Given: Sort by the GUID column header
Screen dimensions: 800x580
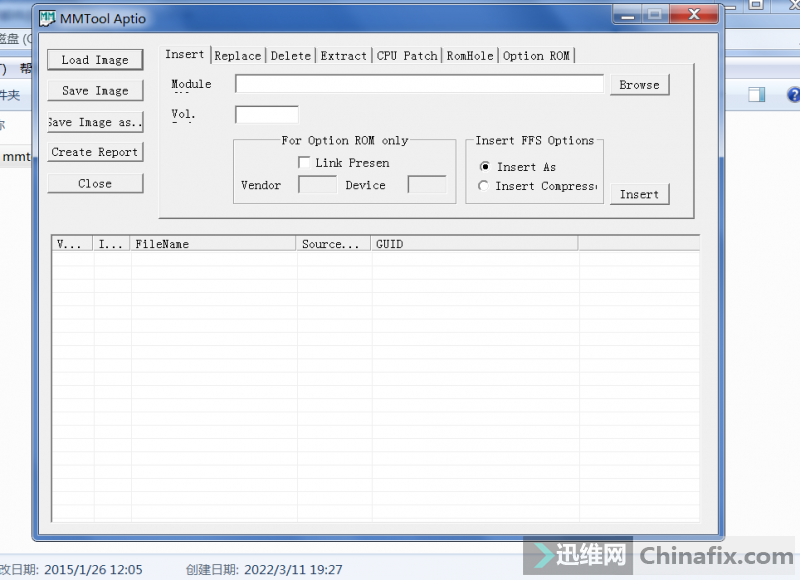Looking at the screenshot, I should (x=474, y=243).
